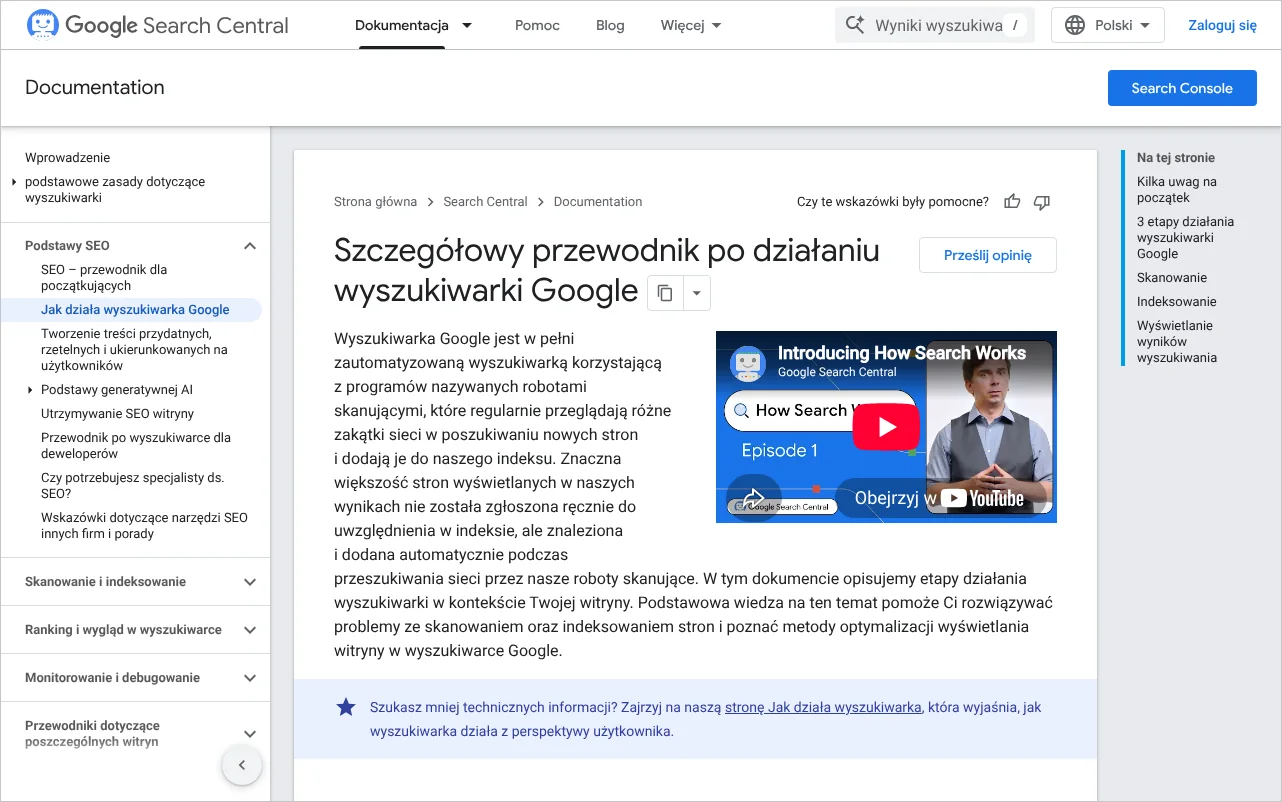Open Wprowadzenie in the sidebar
The width and height of the screenshot is (1282, 802).
(68, 158)
